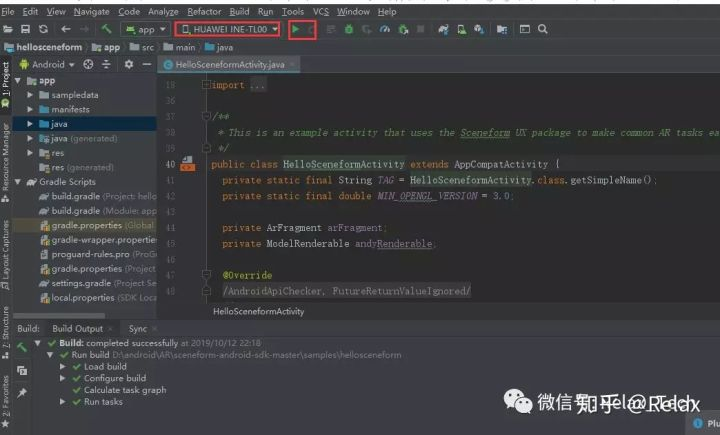Open the Profiler gauge icon
720x435 pixels.
pyautogui.click(x=385, y=29)
